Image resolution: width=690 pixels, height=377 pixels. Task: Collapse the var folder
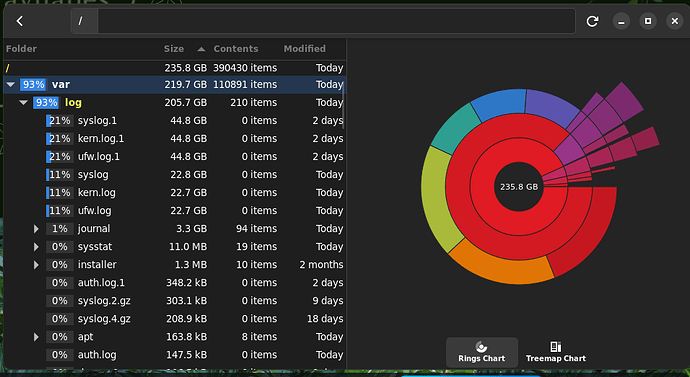click(x=11, y=84)
